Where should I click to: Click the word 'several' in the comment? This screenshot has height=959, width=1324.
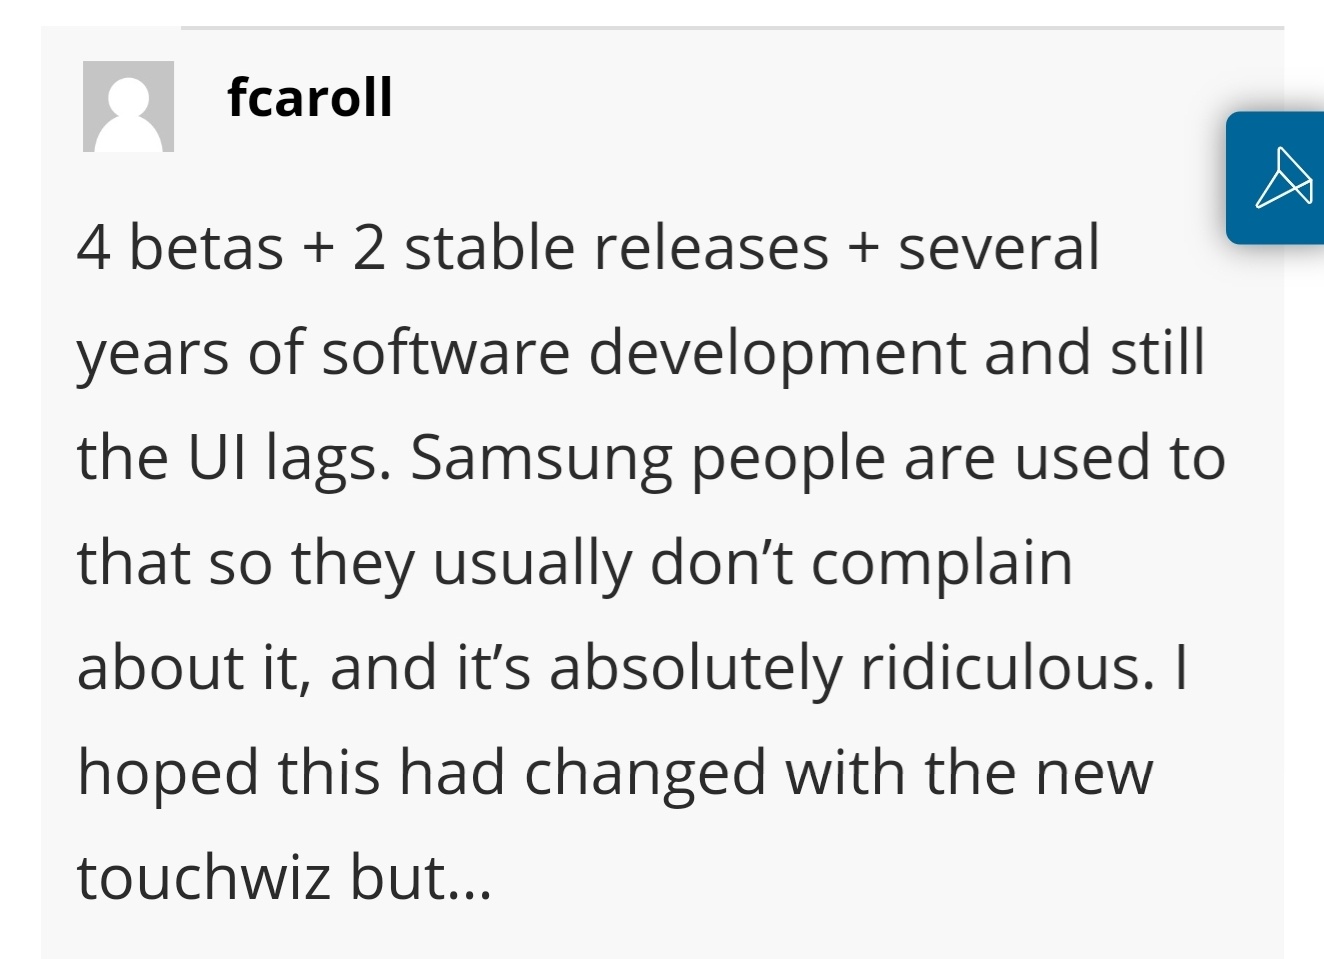pyautogui.click(x=998, y=248)
